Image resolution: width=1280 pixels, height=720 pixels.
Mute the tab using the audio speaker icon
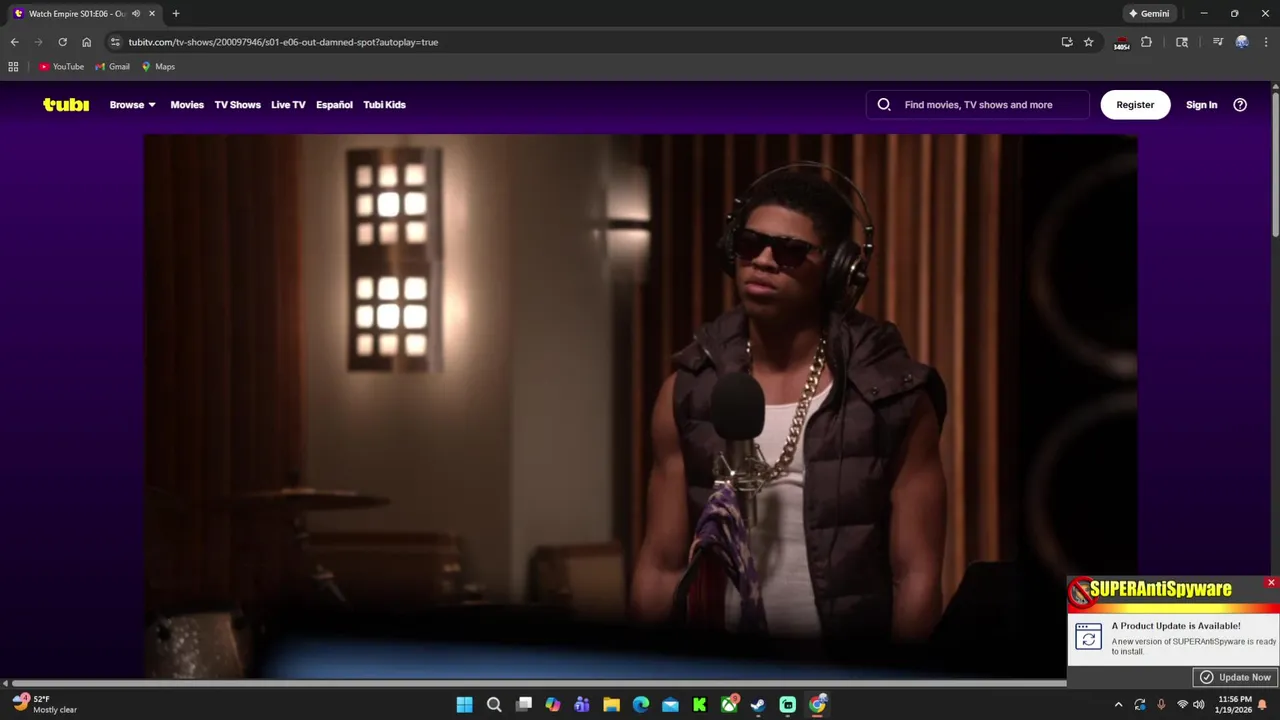(x=136, y=13)
